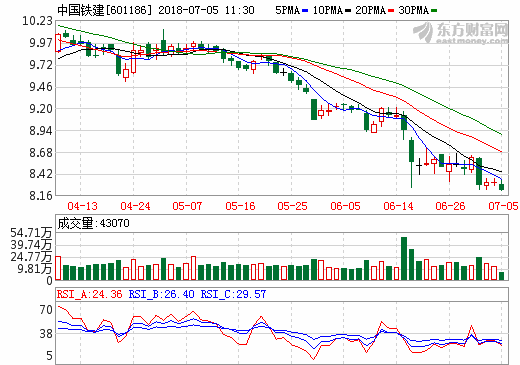Click the 30PMA legend label
Screen dimensions: 520x365
click(413, 10)
